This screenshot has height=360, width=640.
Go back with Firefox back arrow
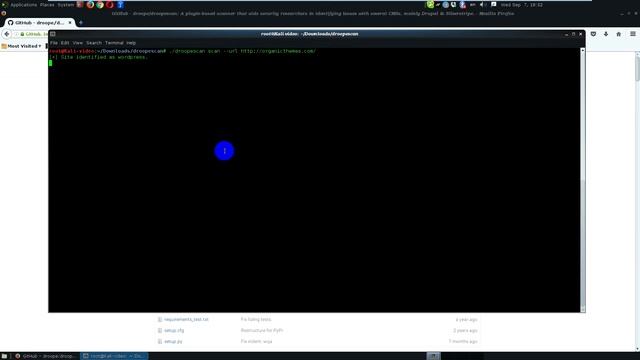coord(7,34)
